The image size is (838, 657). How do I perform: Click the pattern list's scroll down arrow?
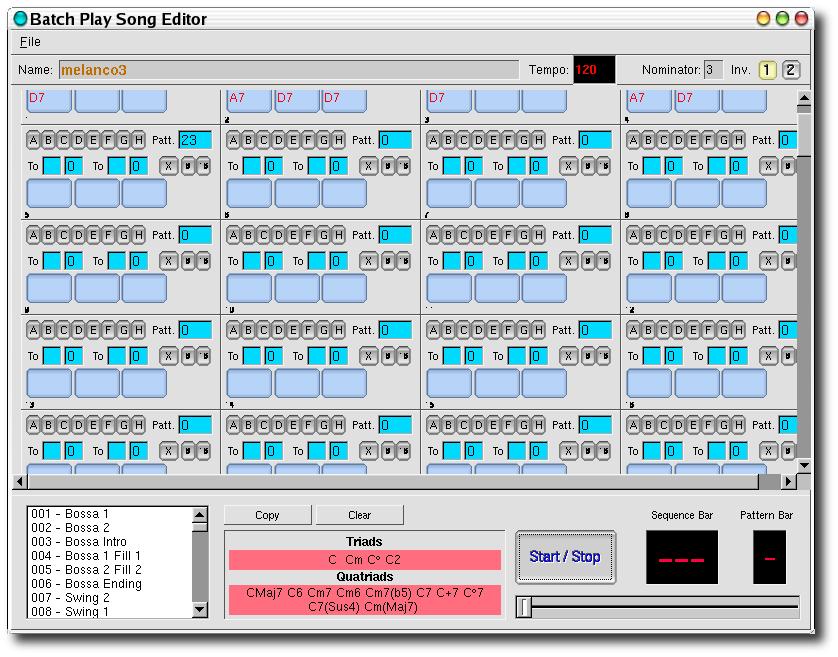200,609
